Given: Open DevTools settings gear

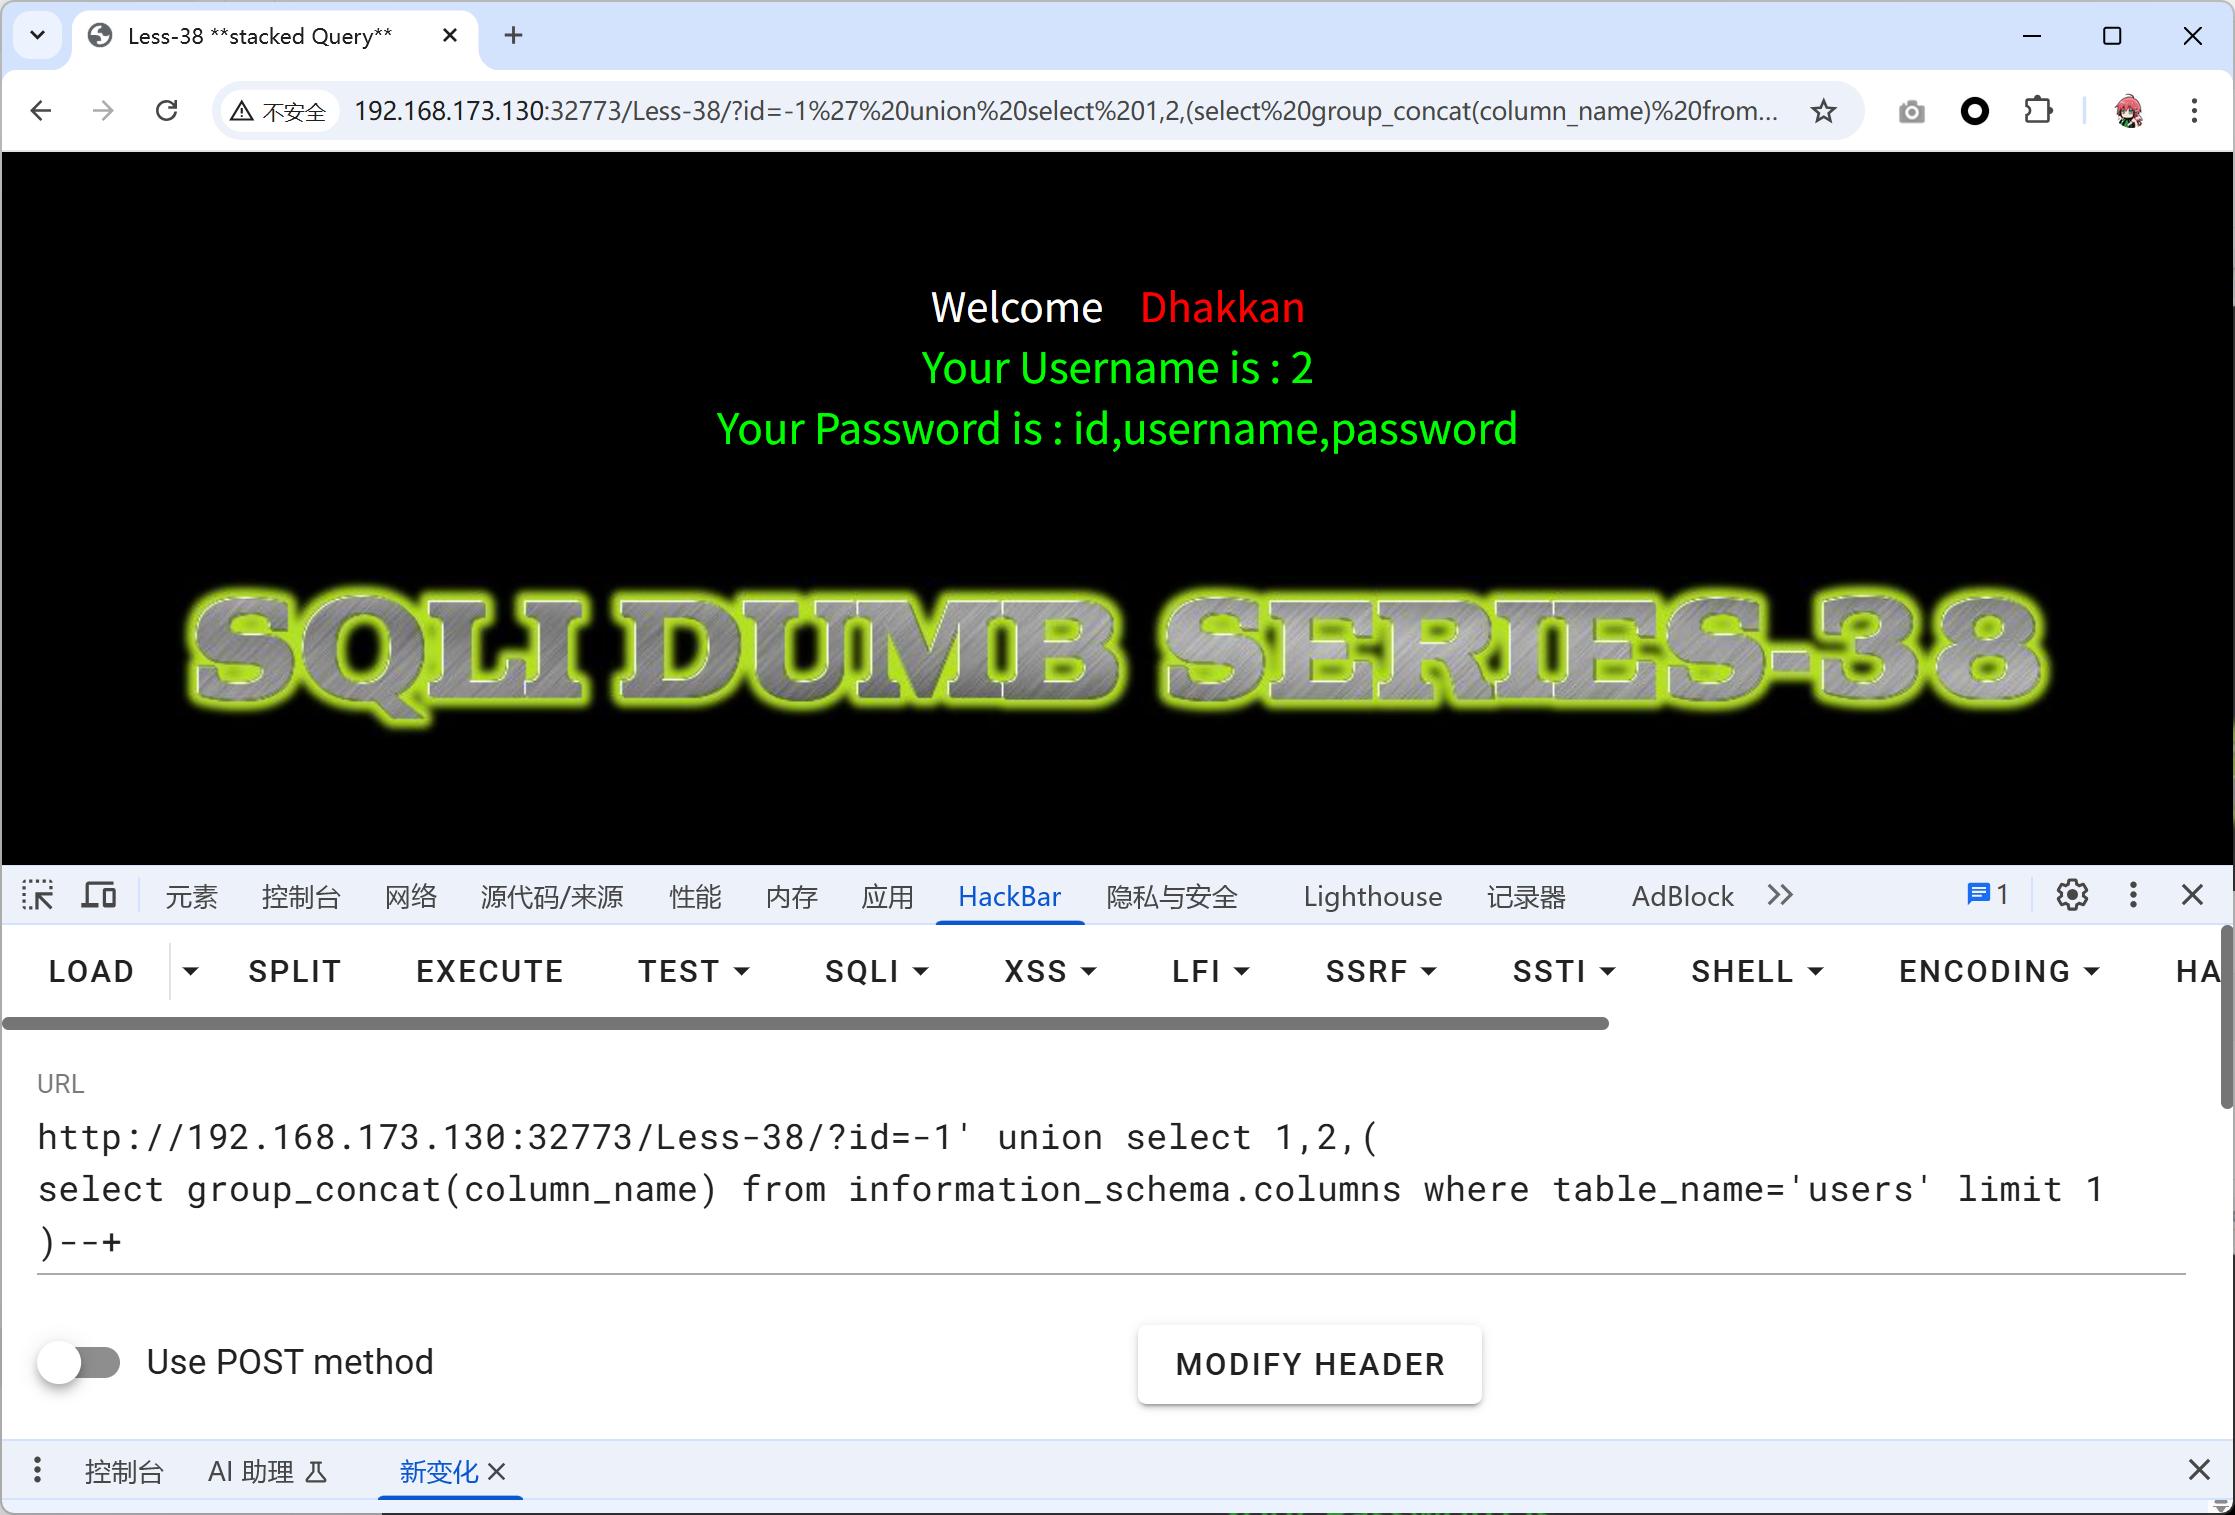Looking at the screenshot, I should tap(2071, 895).
